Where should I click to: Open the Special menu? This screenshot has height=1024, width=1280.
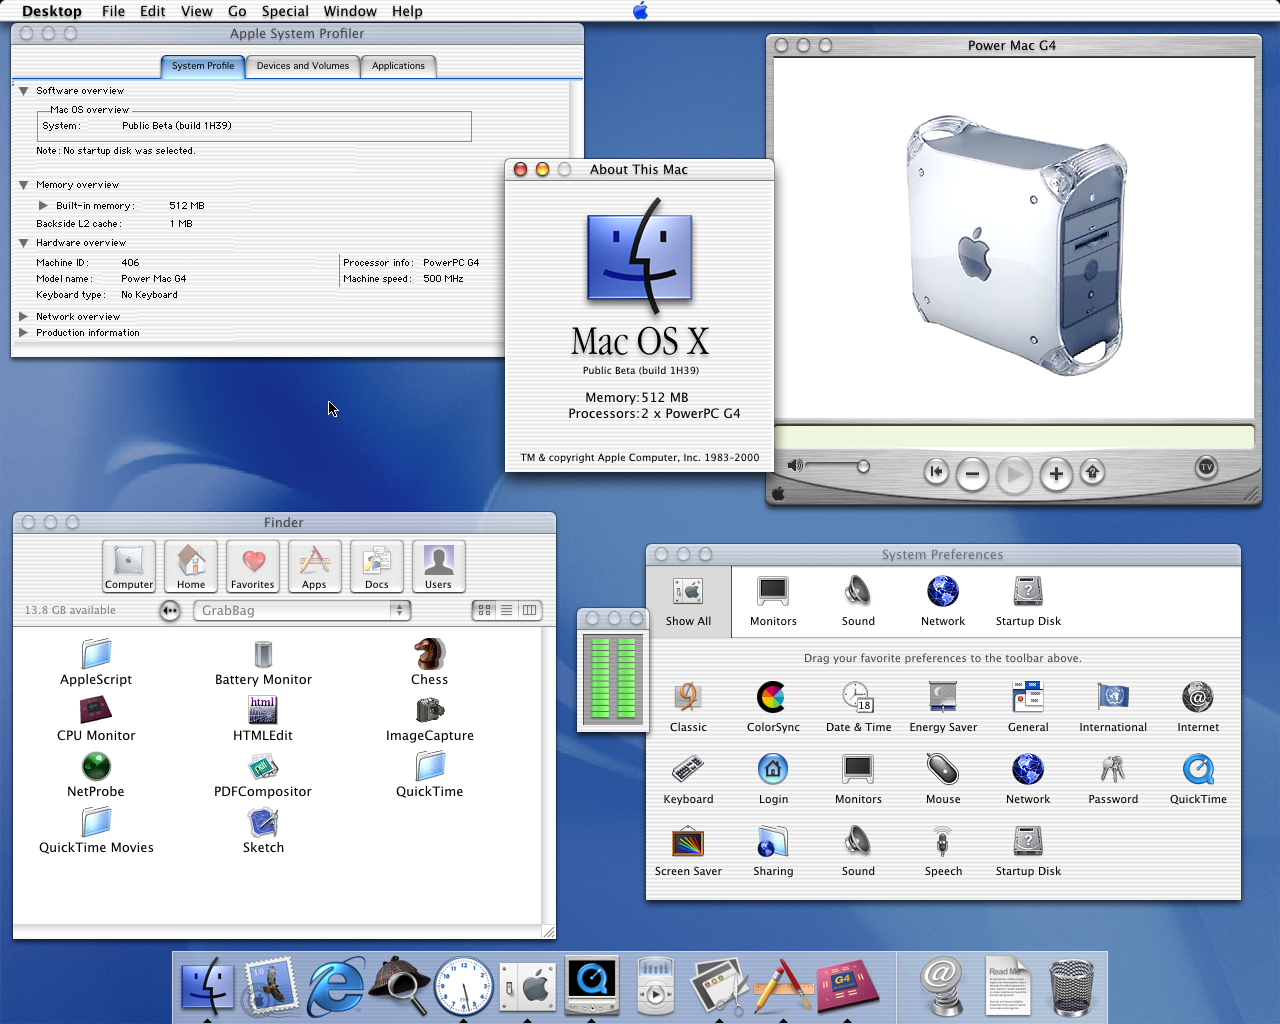coord(285,11)
